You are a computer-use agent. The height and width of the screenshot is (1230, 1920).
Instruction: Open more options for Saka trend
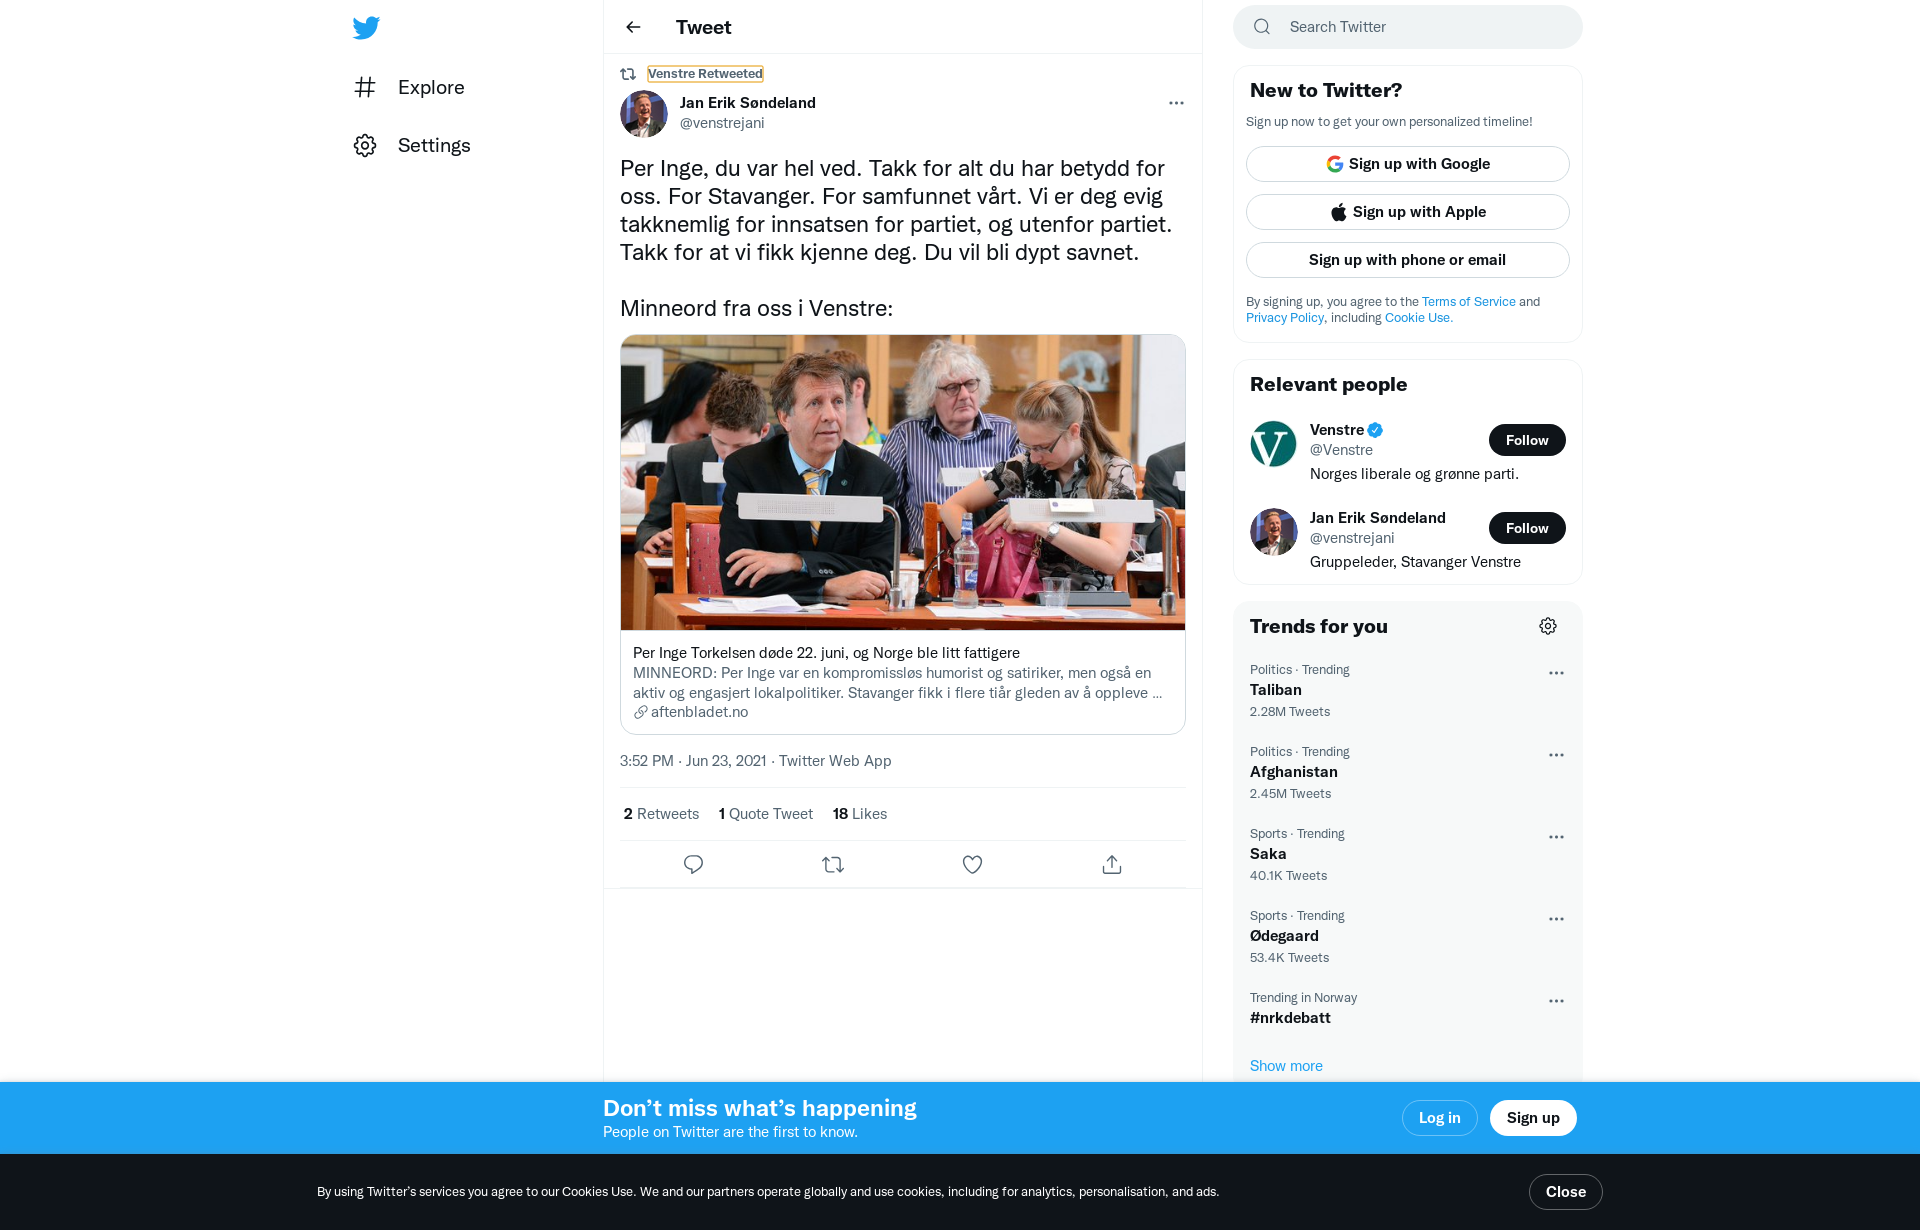point(1556,837)
